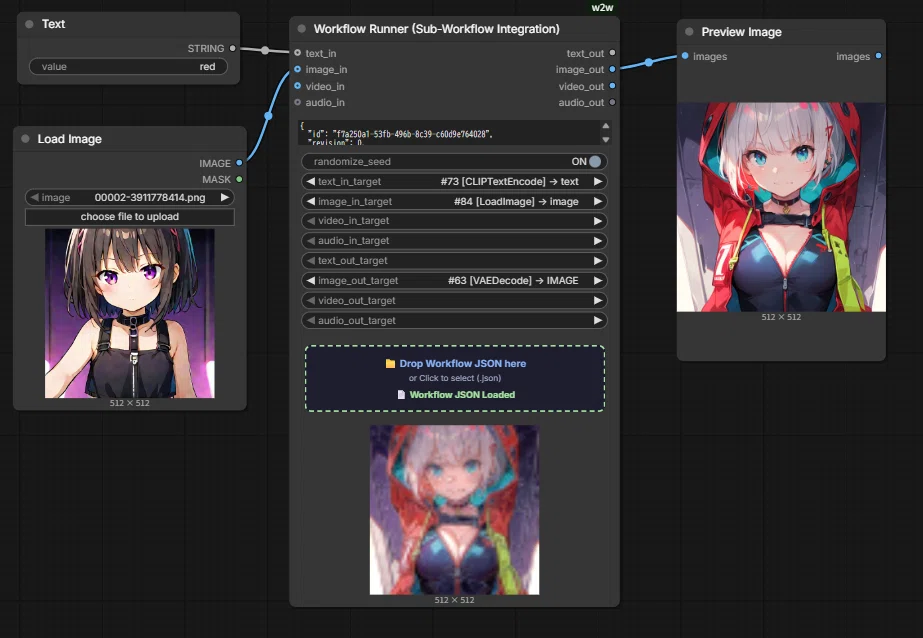Collapse the Preview Image node title dot
The width and height of the screenshot is (923, 638).
(x=689, y=32)
